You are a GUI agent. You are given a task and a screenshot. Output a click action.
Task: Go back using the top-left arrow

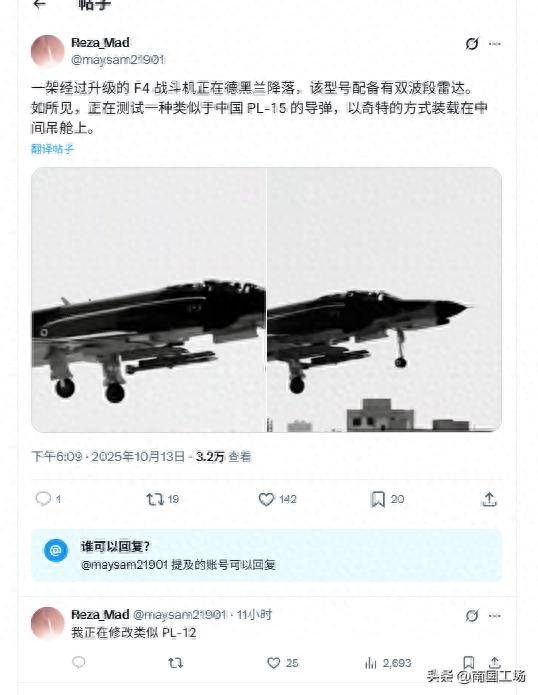coord(40,4)
